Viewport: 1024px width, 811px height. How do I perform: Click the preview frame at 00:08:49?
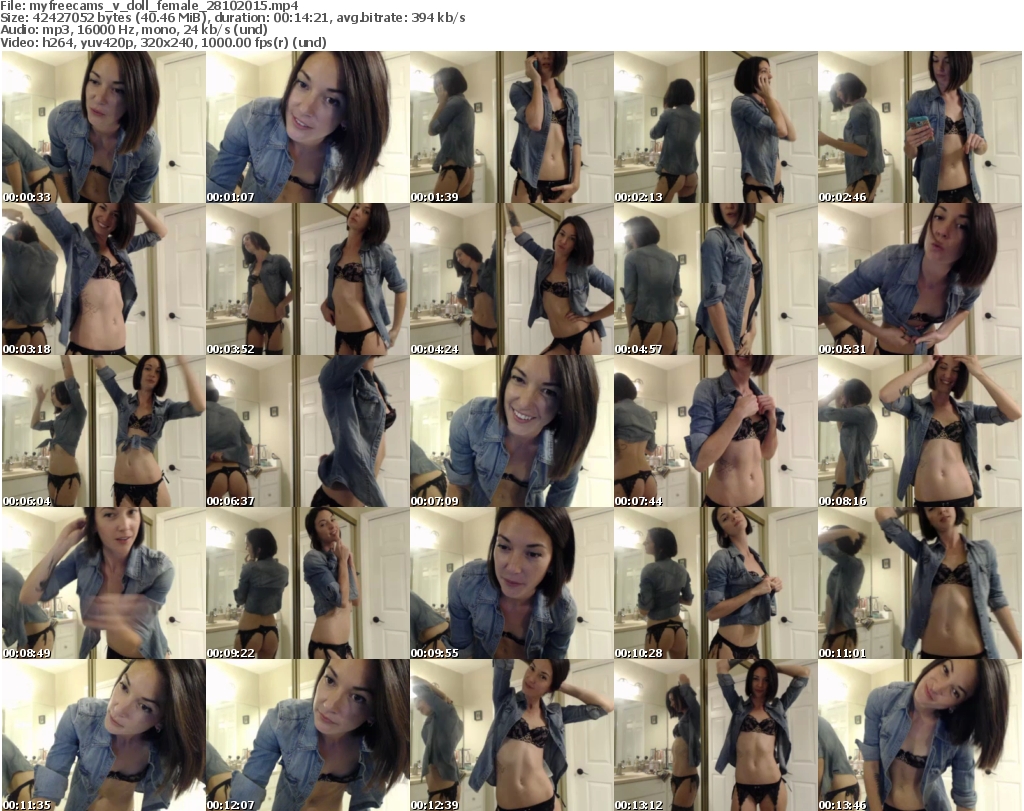(x=104, y=584)
